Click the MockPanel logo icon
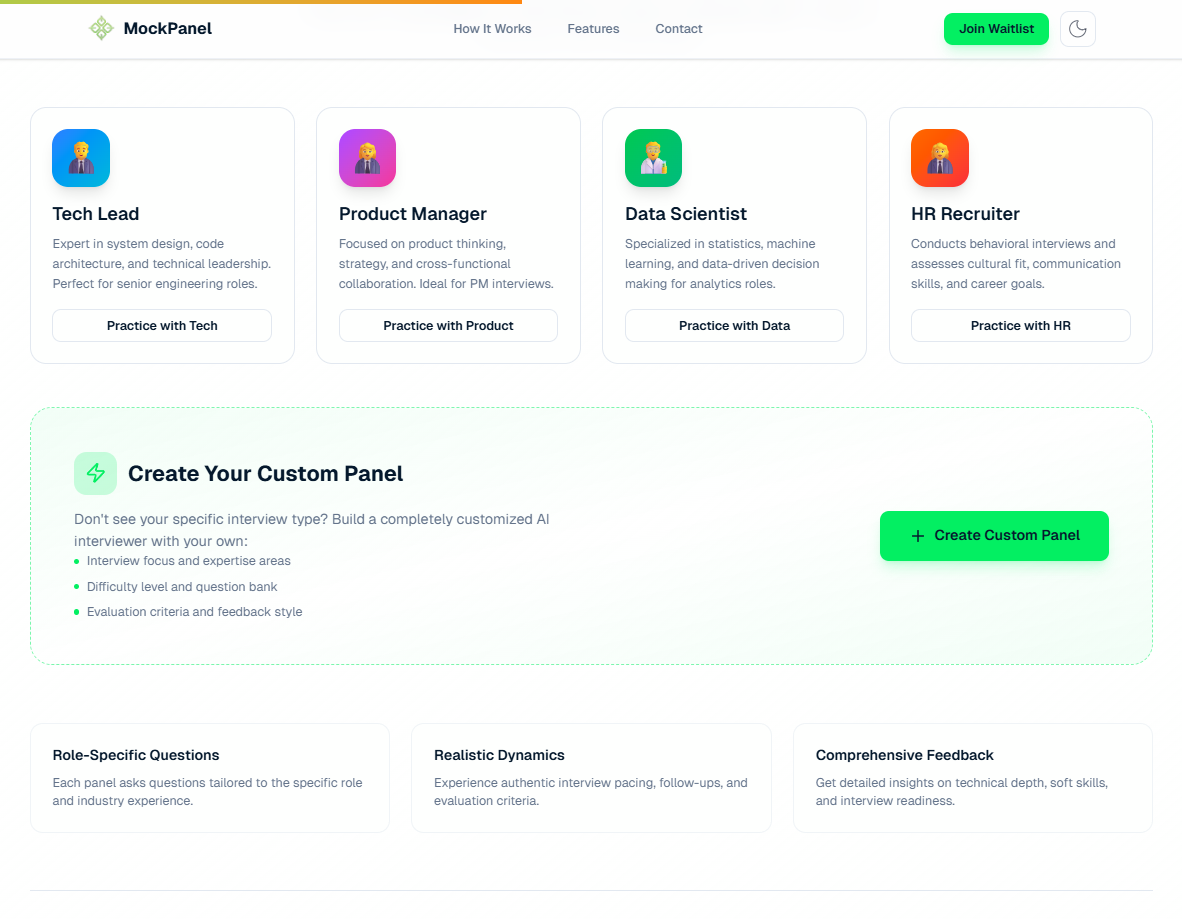1182x919 pixels. click(x=100, y=29)
